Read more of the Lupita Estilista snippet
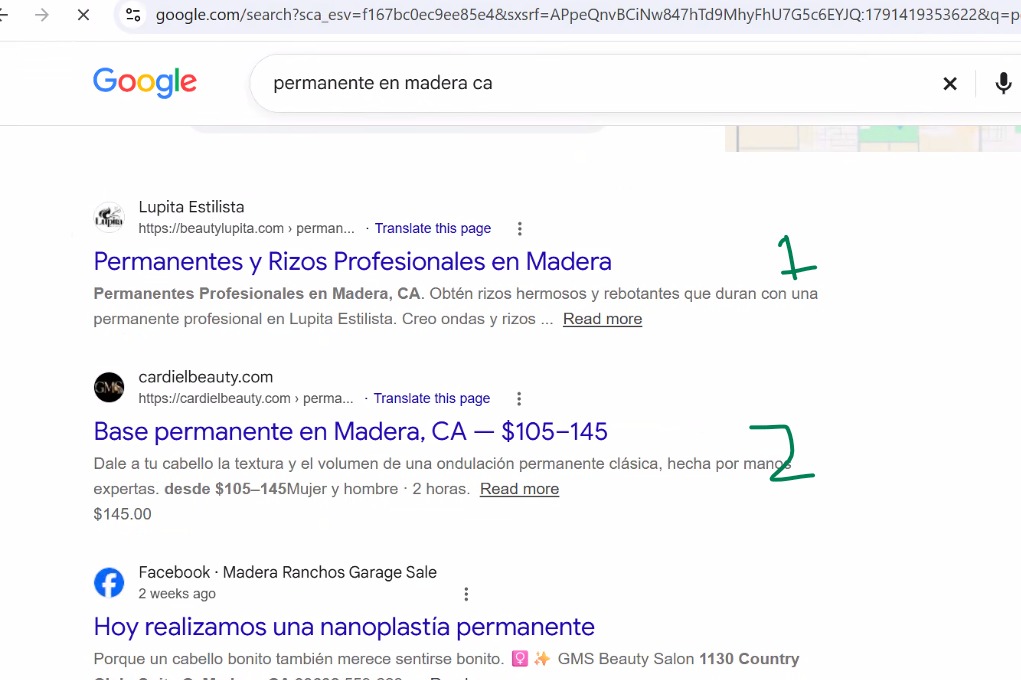1021x680 pixels. [x=602, y=319]
